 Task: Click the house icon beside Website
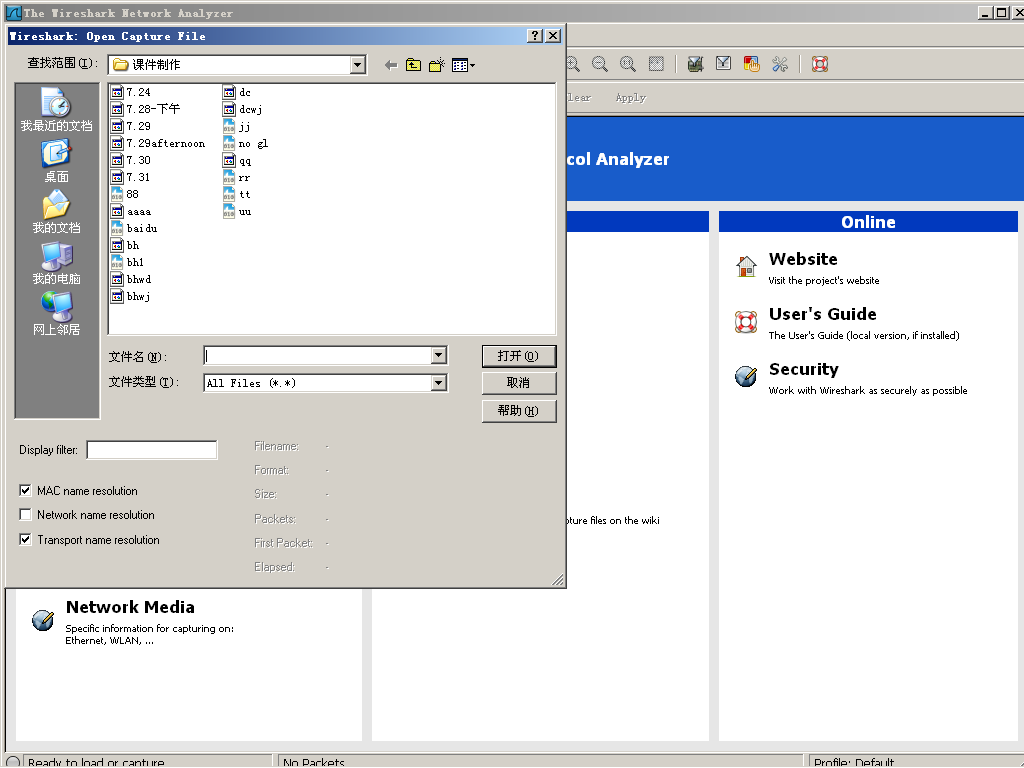click(x=746, y=266)
